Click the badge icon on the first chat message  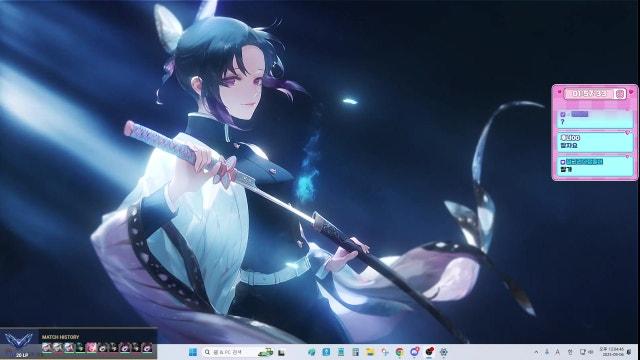point(563,115)
